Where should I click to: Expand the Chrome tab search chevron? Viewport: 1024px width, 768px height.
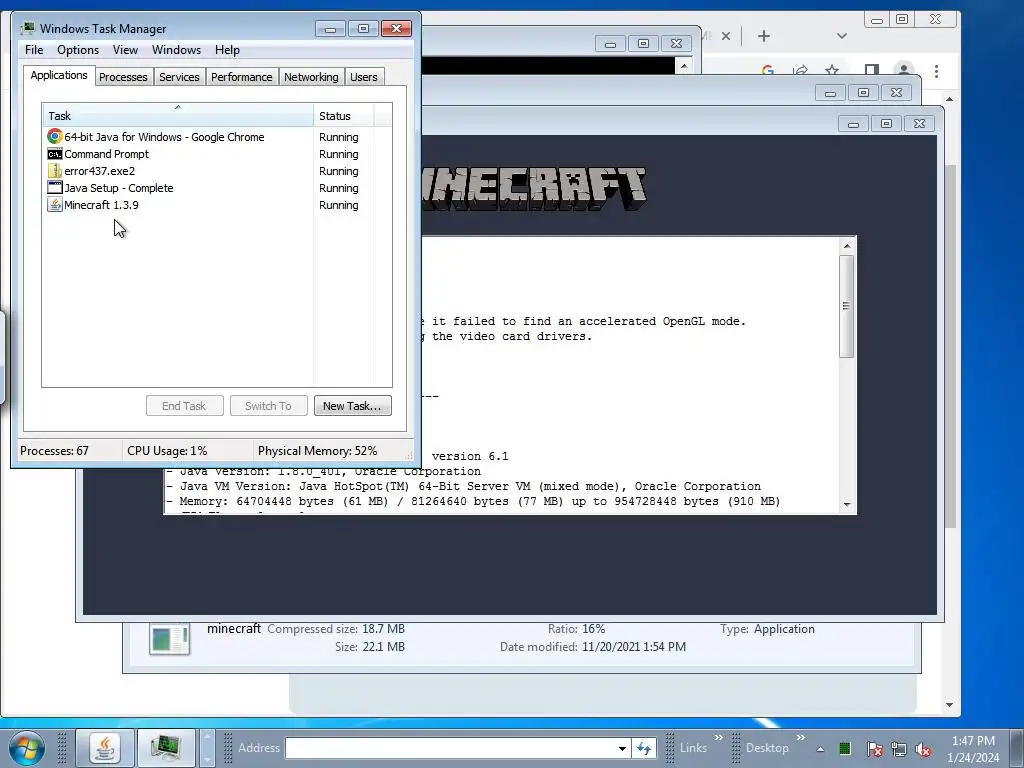point(842,36)
